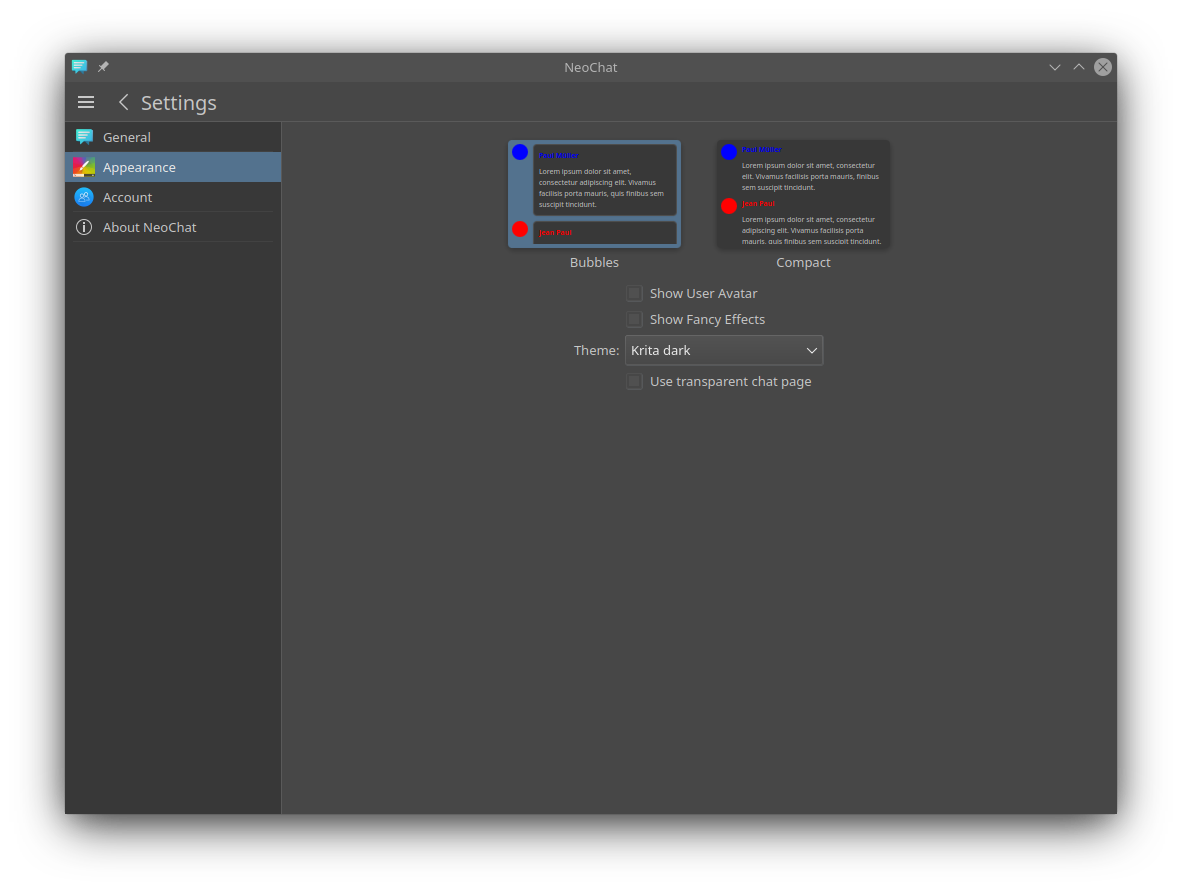Expand Theme list via its chevron arrow

coord(812,350)
